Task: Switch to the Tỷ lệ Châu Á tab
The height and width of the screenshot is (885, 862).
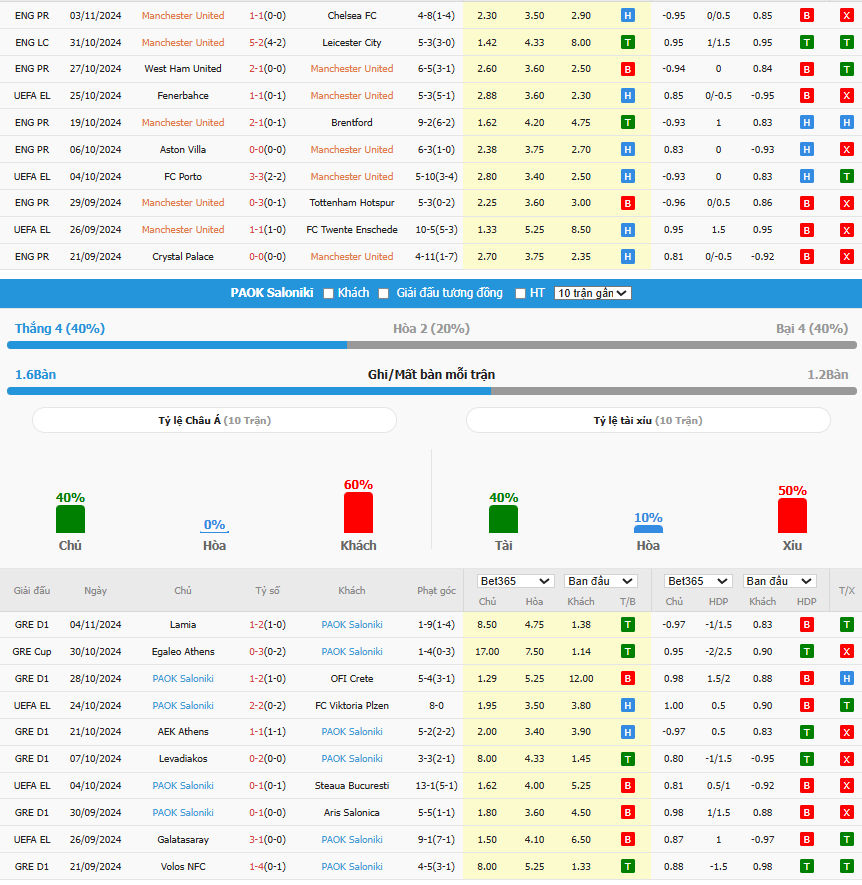Action: [215, 420]
